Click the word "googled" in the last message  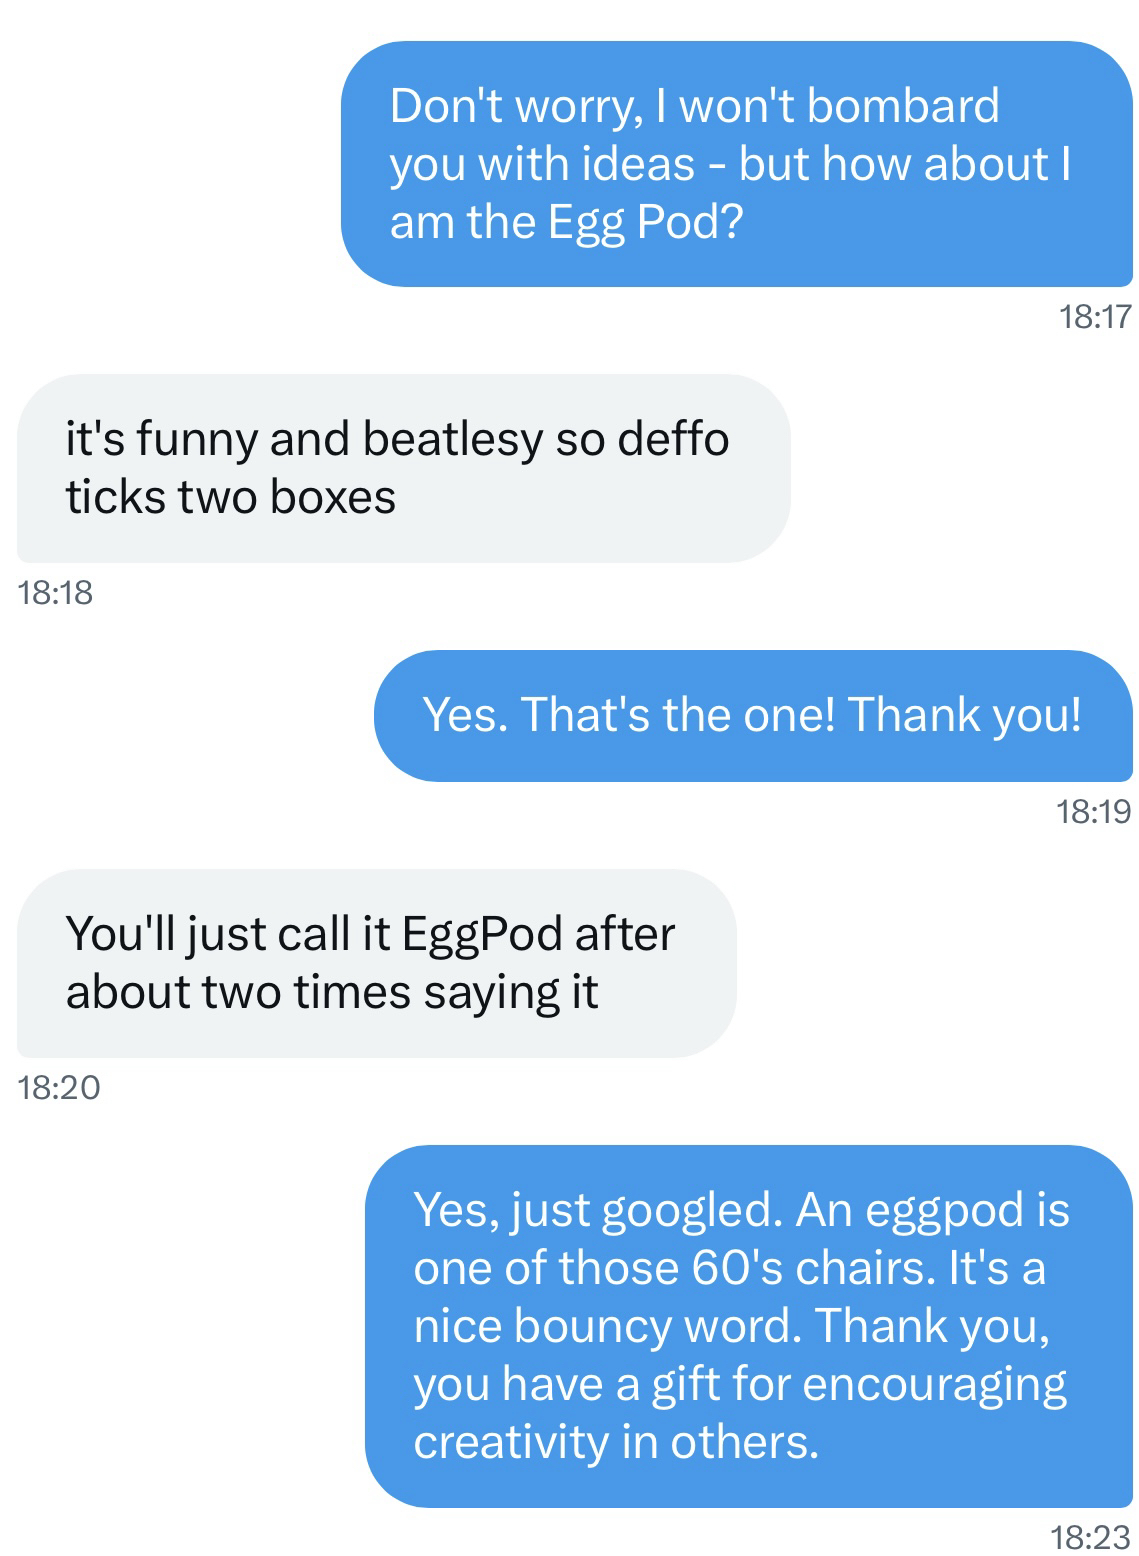[688, 1210]
